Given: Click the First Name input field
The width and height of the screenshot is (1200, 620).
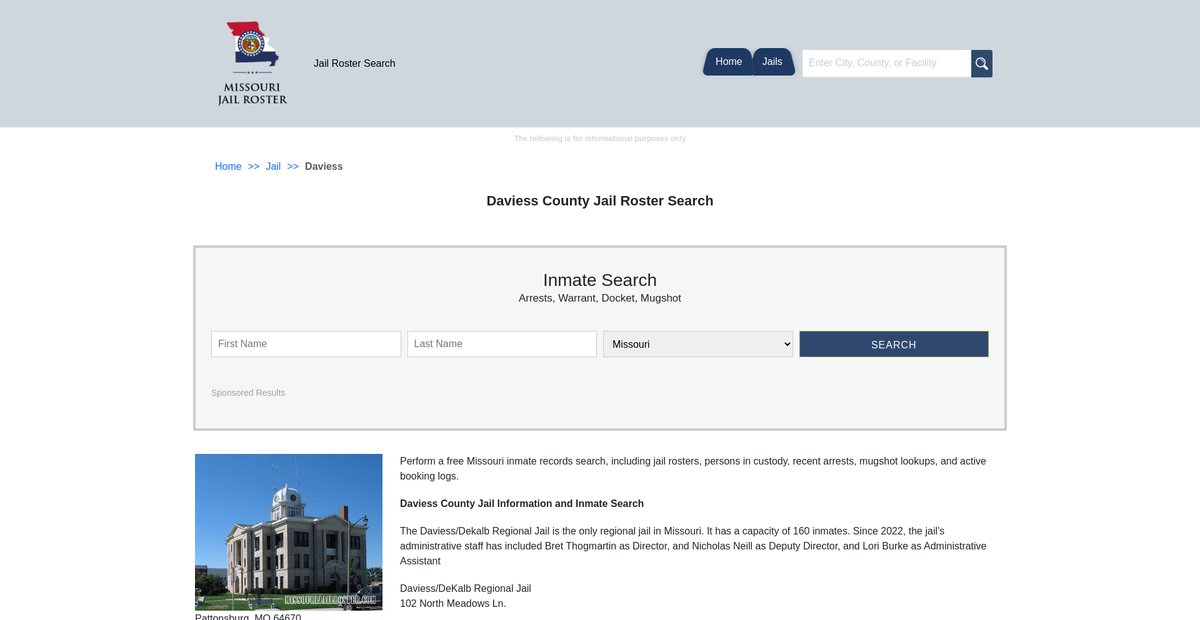Looking at the screenshot, I should pyautogui.click(x=306, y=344).
